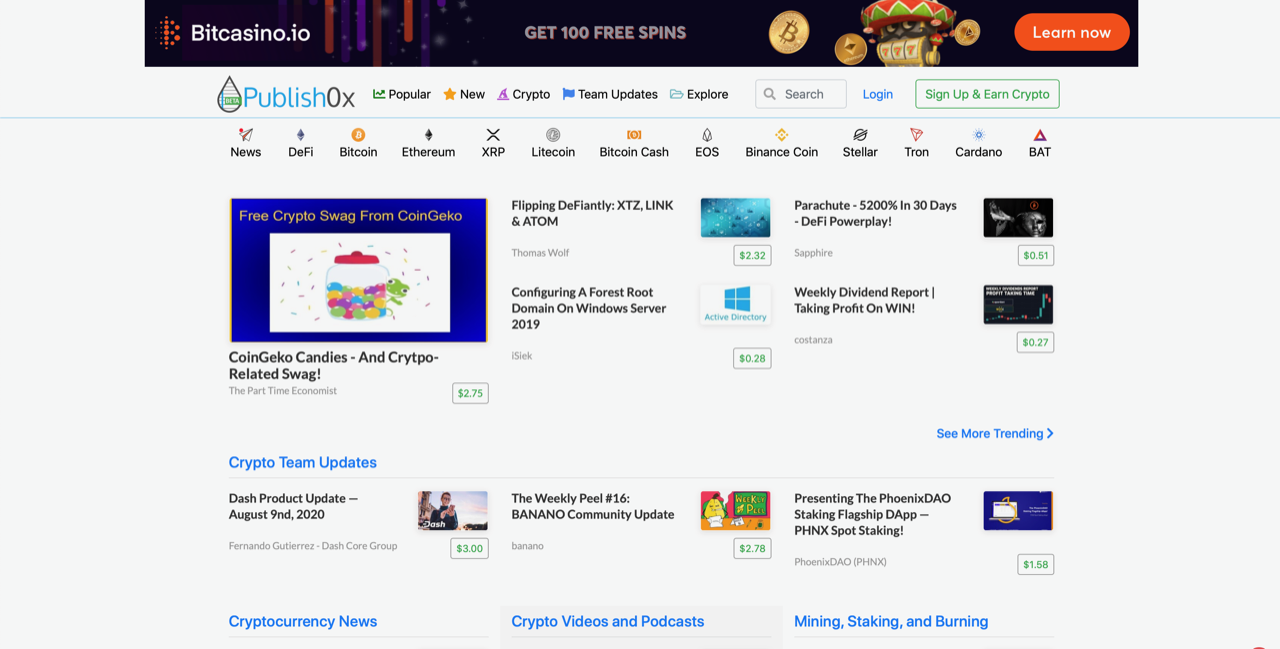Select the Ethereum diamond icon
The width and height of the screenshot is (1280, 649).
coord(429,135)
